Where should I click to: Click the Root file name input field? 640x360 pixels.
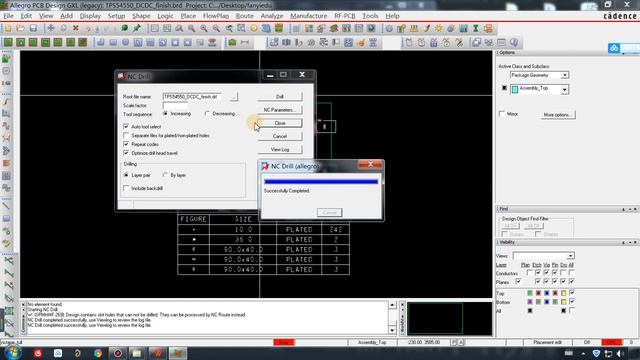point(192,97)
